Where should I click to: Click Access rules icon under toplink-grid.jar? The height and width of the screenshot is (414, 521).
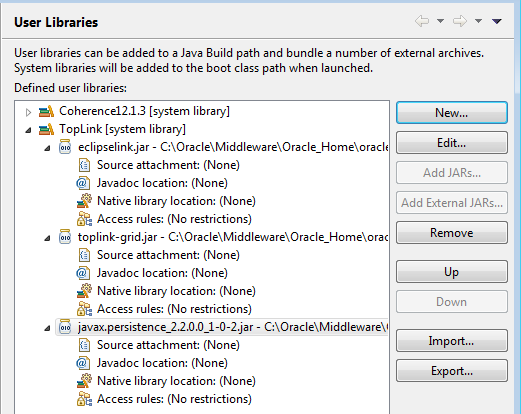pos(84,309)
